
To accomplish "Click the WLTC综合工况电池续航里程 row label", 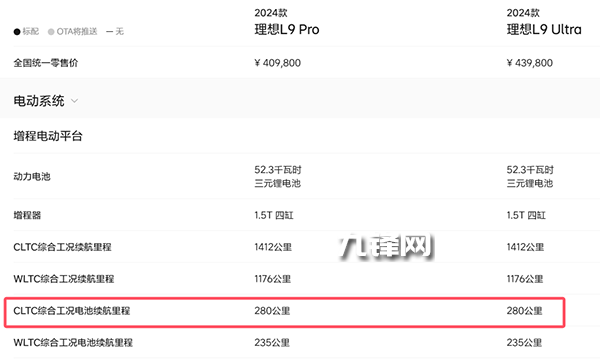I will point(73,342).
